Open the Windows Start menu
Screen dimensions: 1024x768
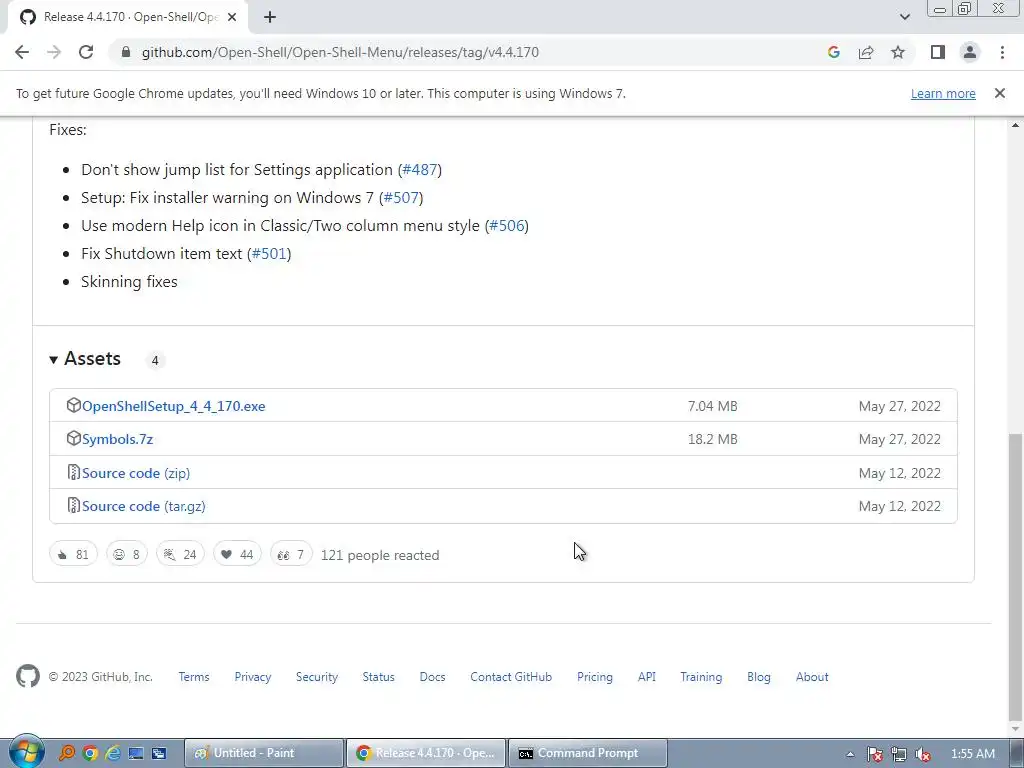pos(26,752)
